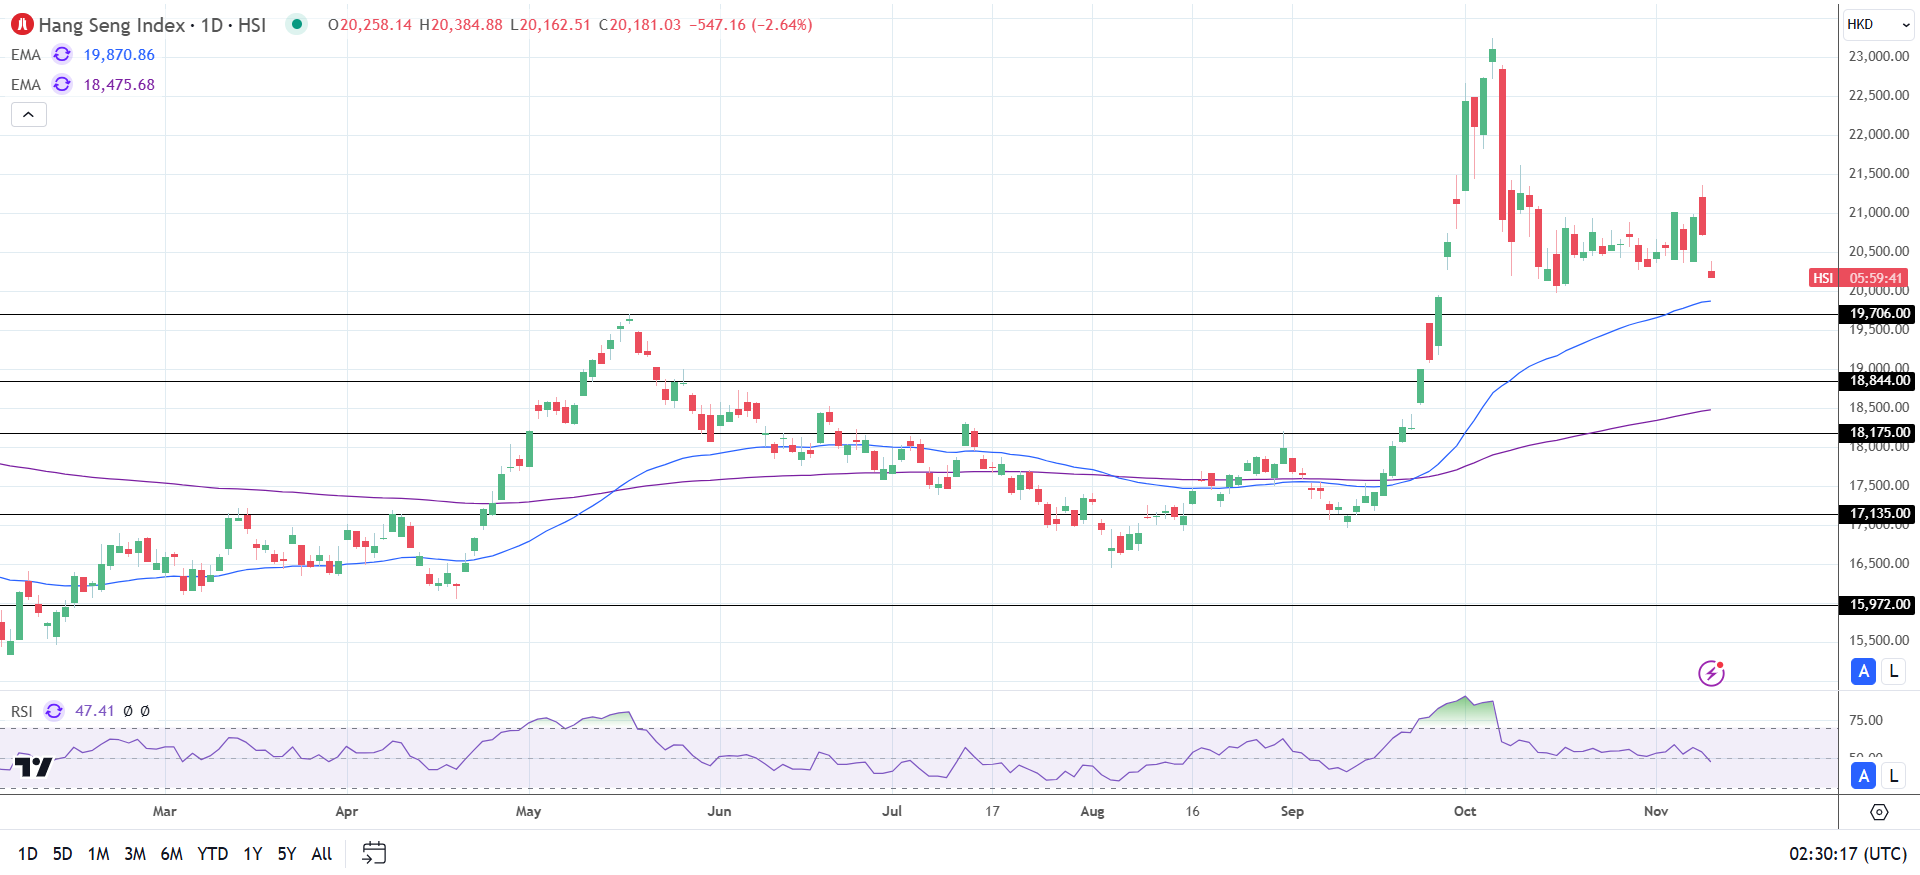Click the first EMA legend label
Image resolution: width=1920 pixels, height=875 pixels.
[26, 55]
